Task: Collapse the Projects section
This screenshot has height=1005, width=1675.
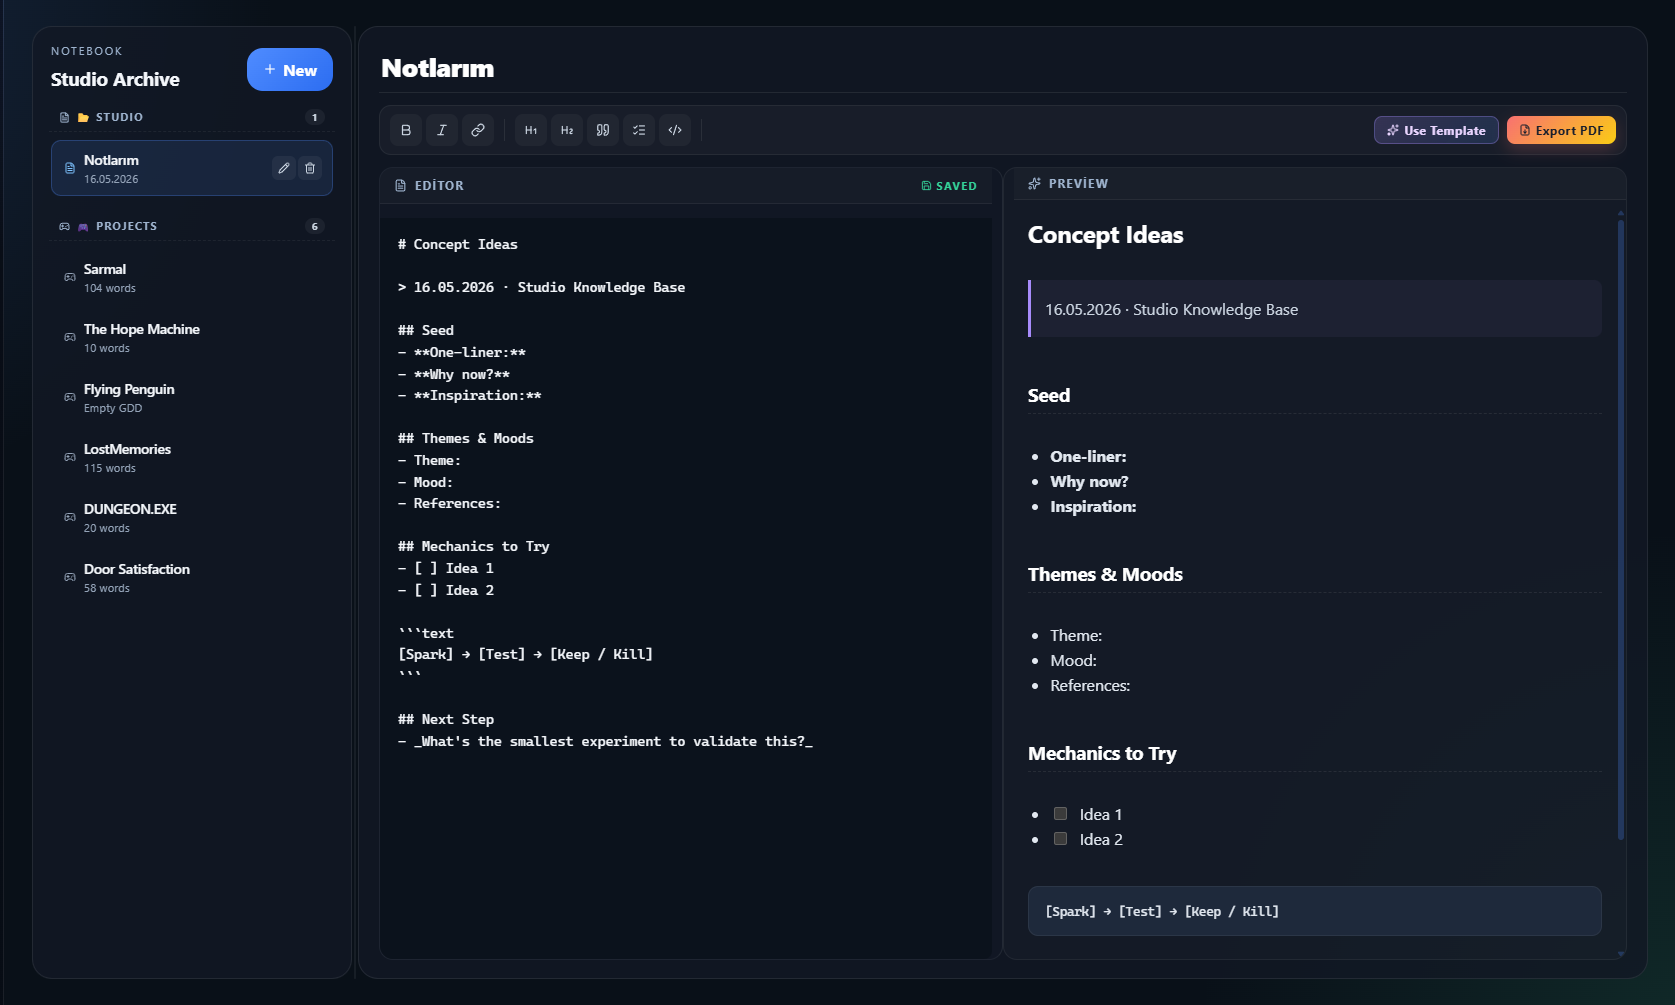Action: click(192, 226)
